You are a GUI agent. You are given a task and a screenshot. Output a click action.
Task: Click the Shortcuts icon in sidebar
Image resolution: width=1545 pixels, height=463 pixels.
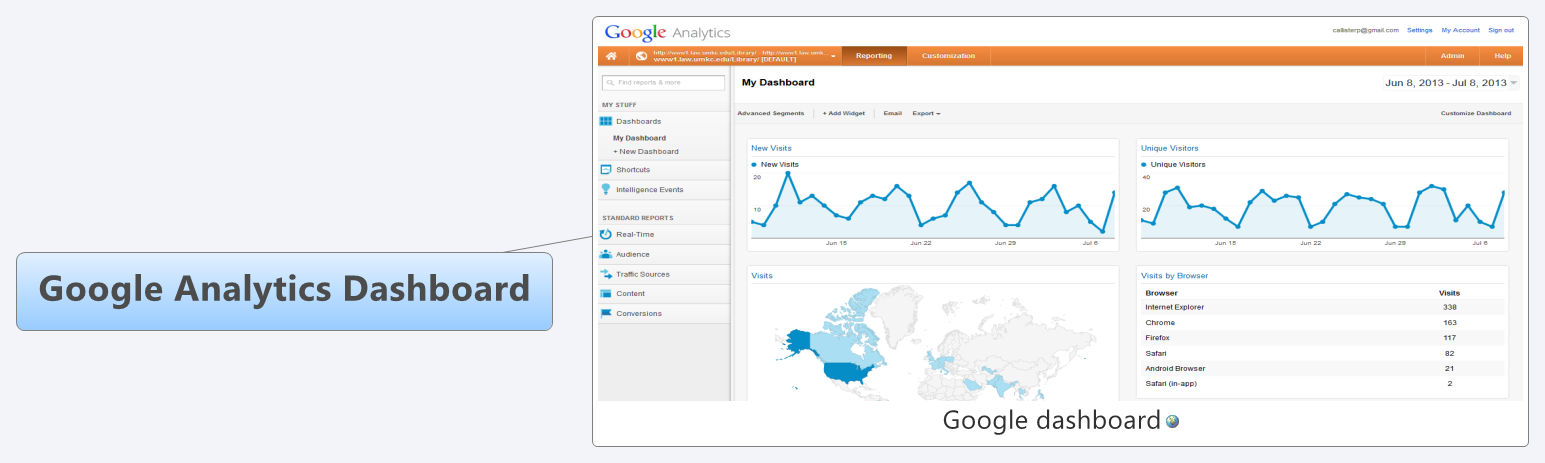pos(606,170)
